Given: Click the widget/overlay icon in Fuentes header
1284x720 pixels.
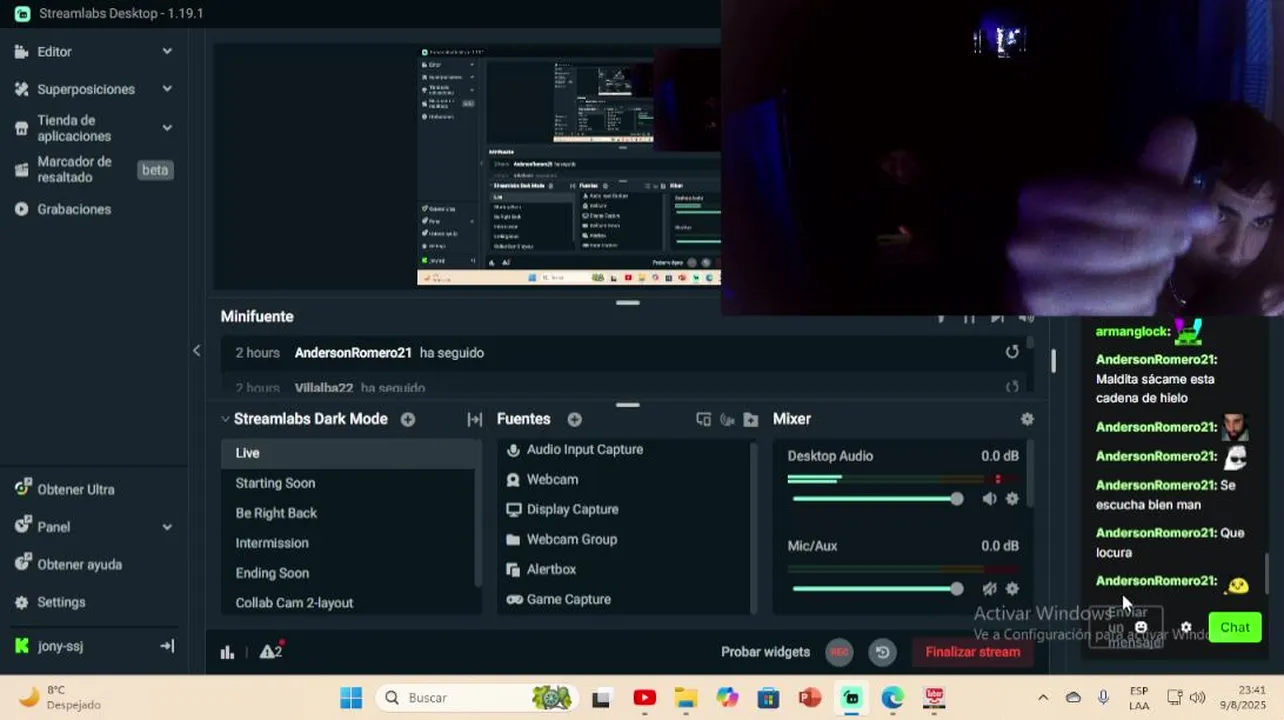Looking at the screenshot, I should [x=703, y=419].
